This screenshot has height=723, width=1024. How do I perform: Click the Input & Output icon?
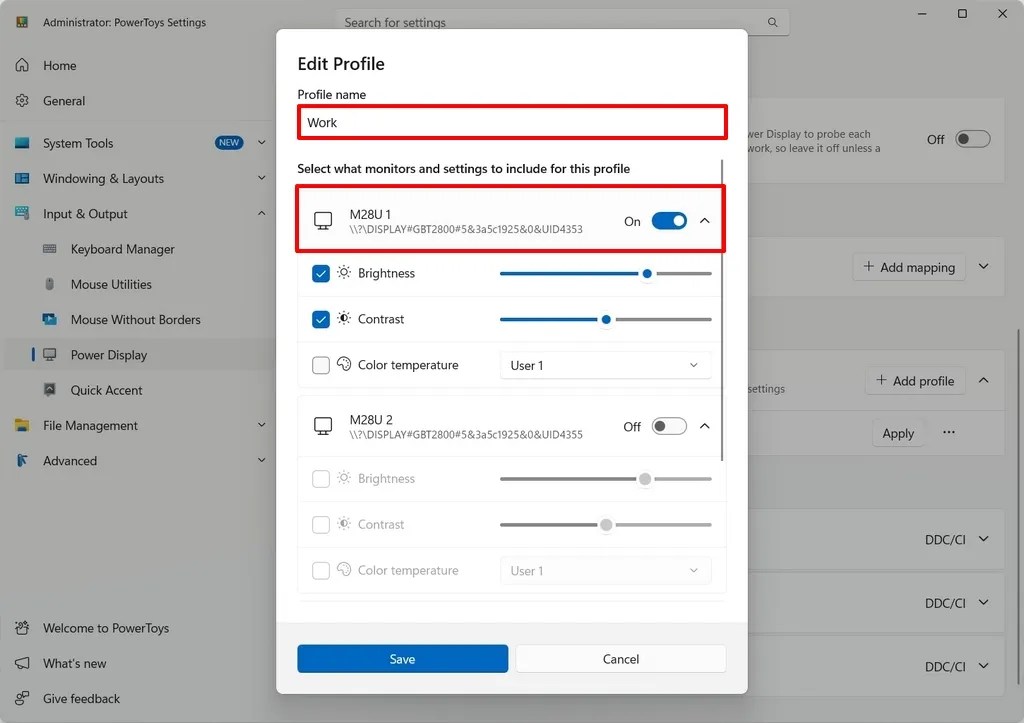22,214
